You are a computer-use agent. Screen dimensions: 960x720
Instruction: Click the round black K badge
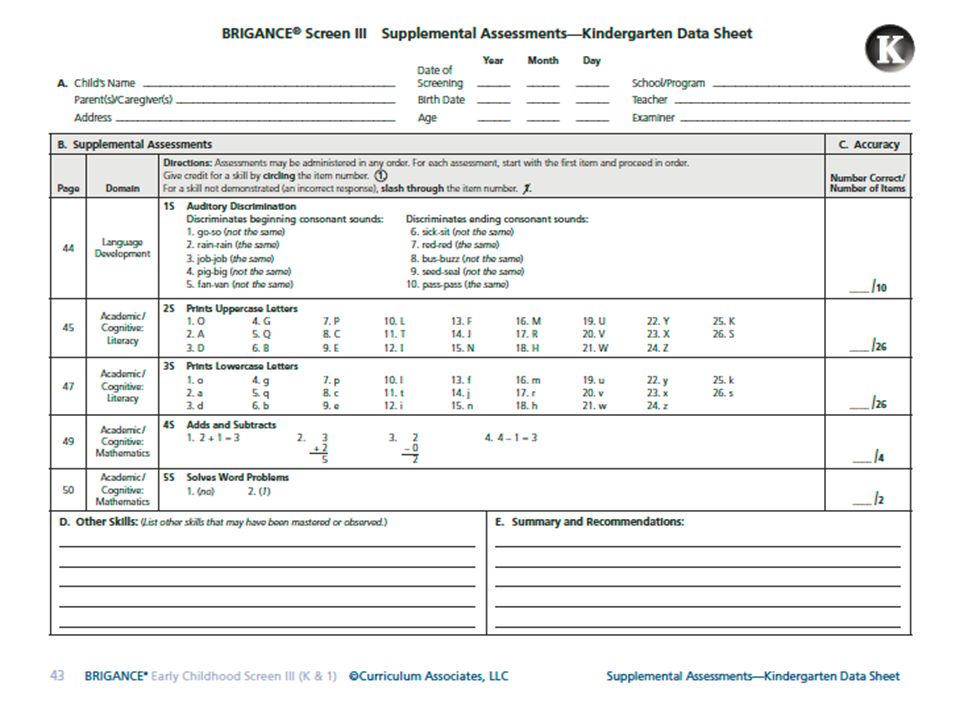coord(889,49)
